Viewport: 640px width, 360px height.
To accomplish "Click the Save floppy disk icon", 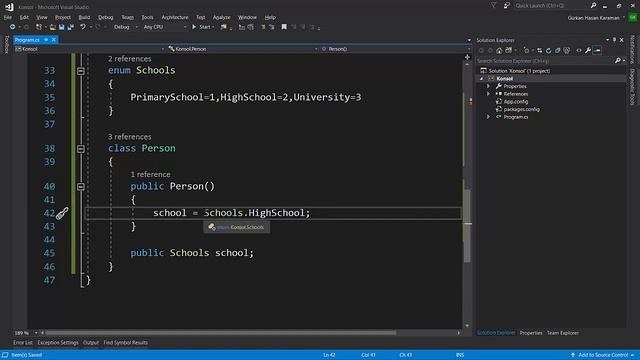I will click(x=62, y=27).
